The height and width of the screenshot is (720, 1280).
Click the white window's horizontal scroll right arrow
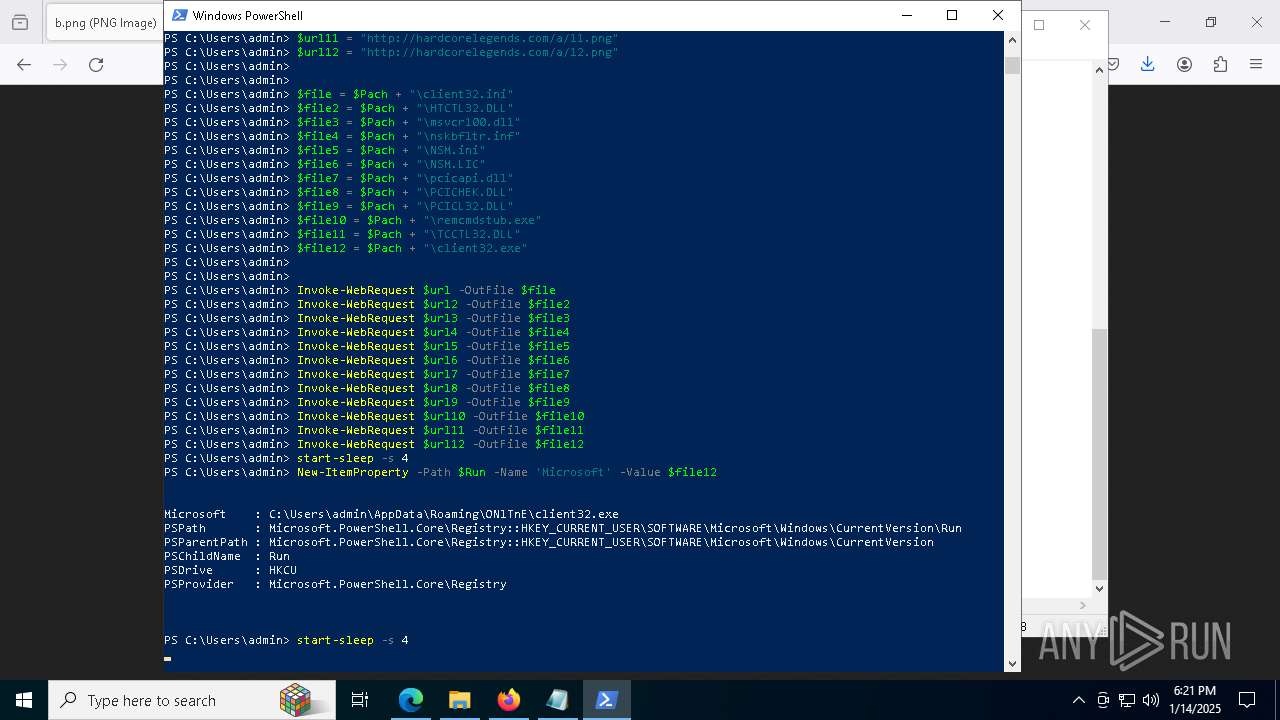(x=1083, y=605)
